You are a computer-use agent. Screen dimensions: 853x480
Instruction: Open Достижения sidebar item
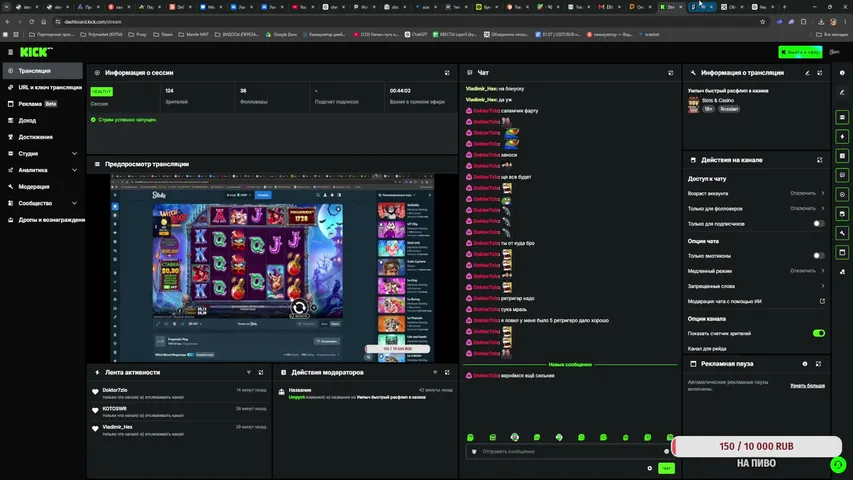point(42,137)
